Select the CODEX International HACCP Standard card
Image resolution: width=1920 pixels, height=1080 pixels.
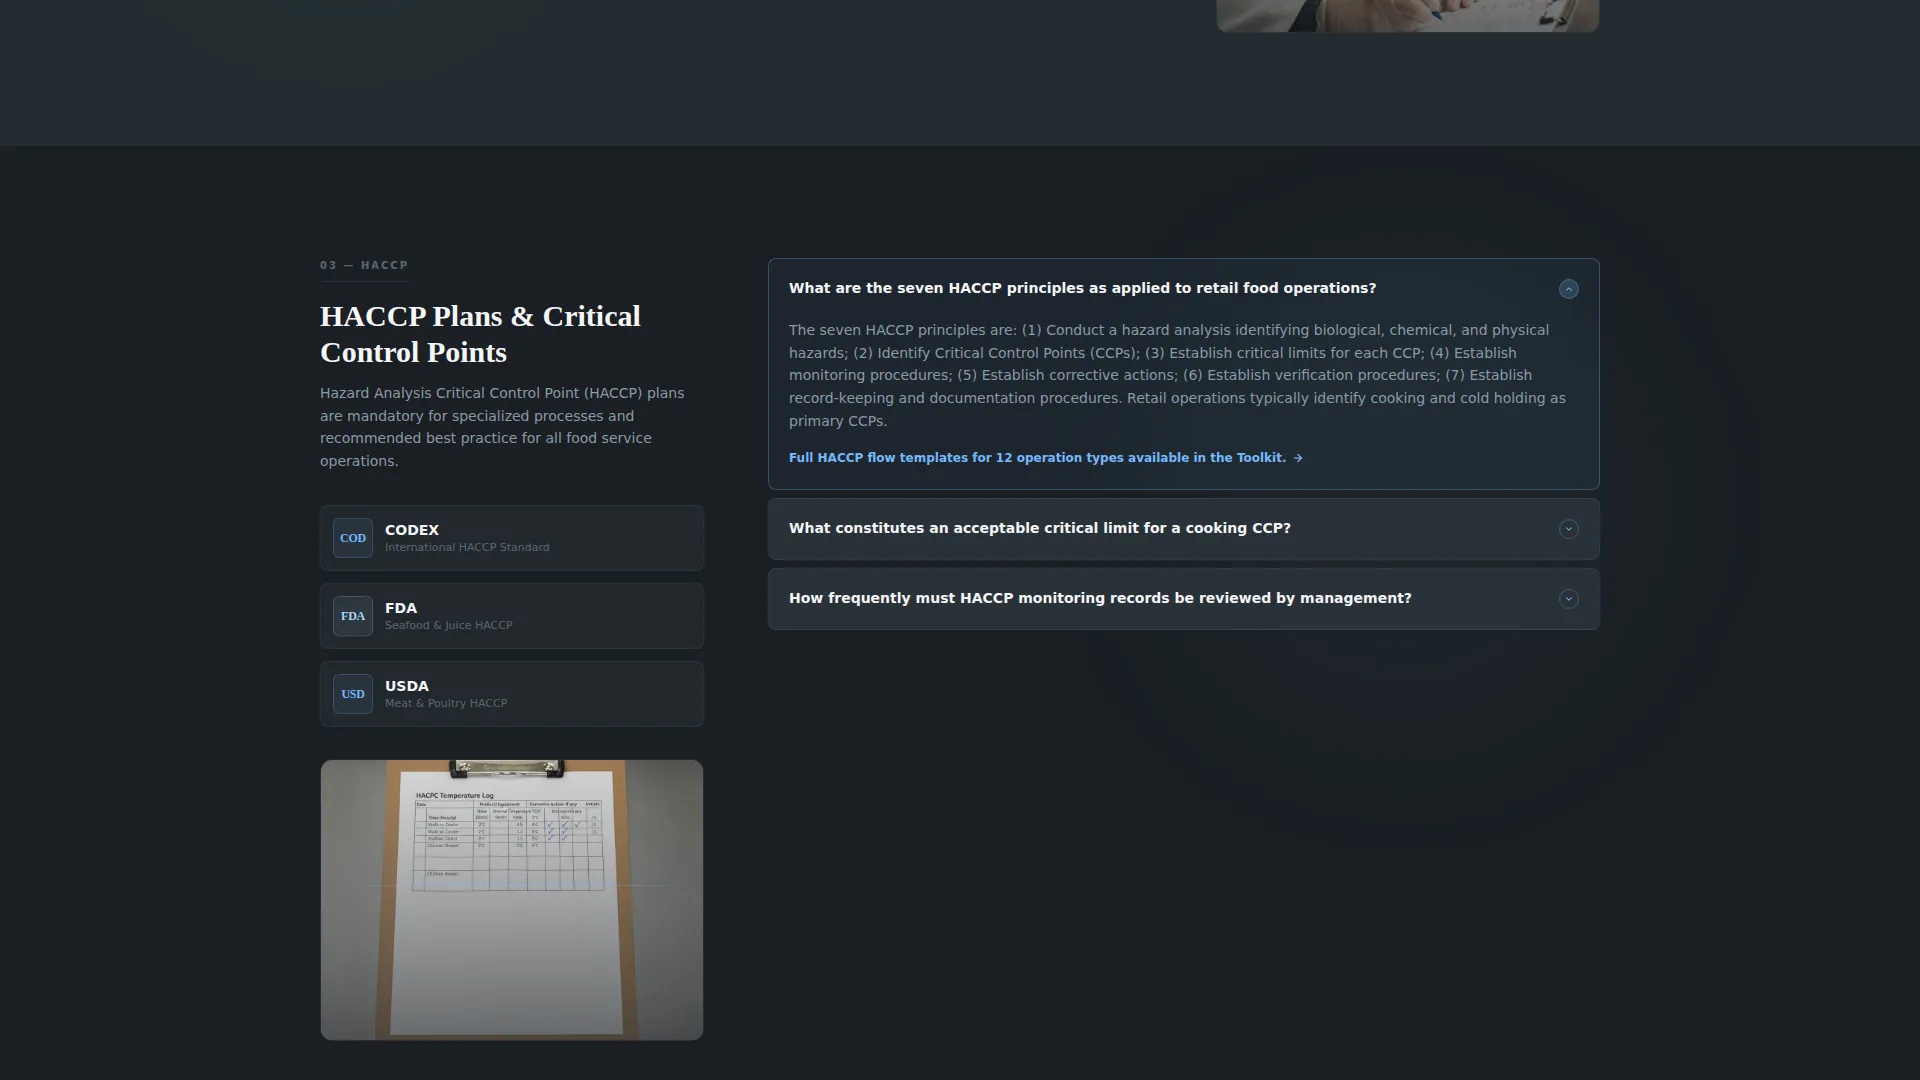coord(512,538)
